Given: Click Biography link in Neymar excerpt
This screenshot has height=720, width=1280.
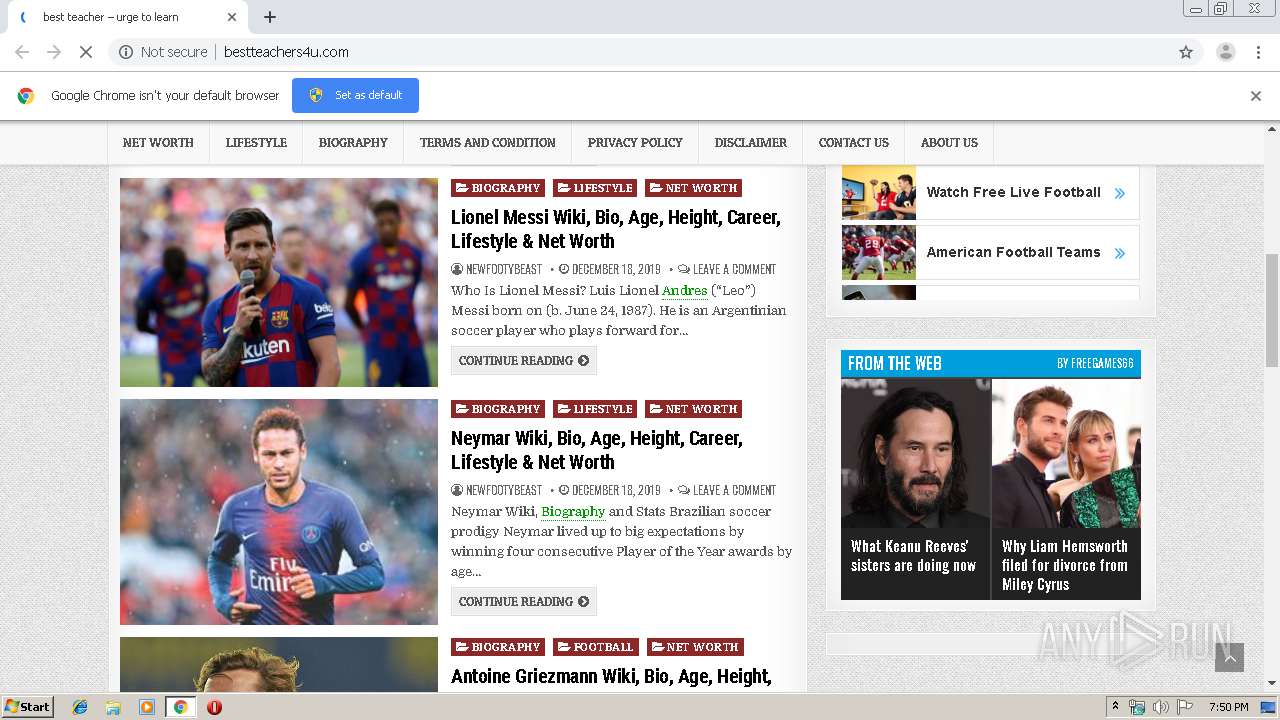Looking at the screenshot, I should click(x=573, y=512).
